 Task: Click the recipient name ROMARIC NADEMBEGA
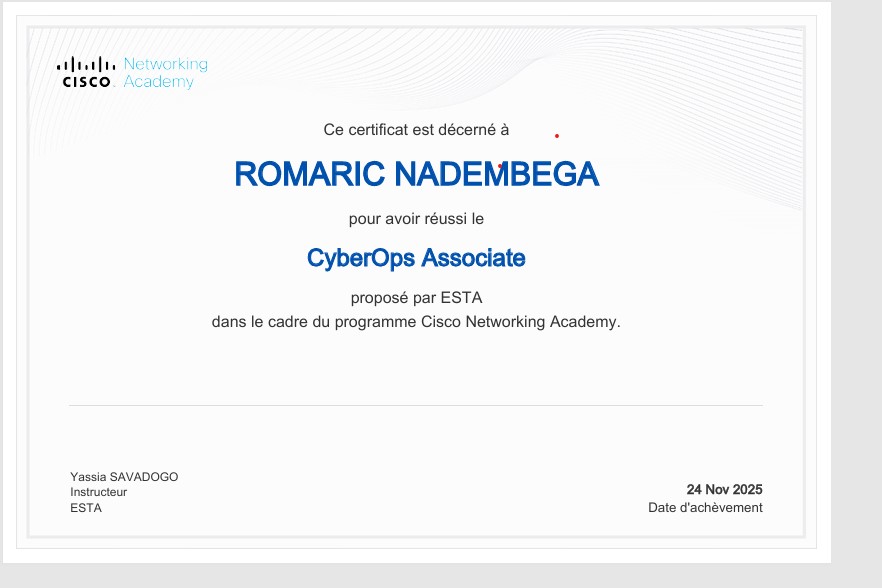[x=416, y=173]
